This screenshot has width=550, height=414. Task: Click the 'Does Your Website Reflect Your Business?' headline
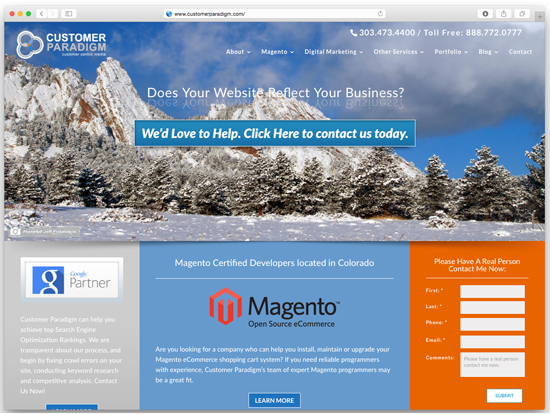click(275, 93)
